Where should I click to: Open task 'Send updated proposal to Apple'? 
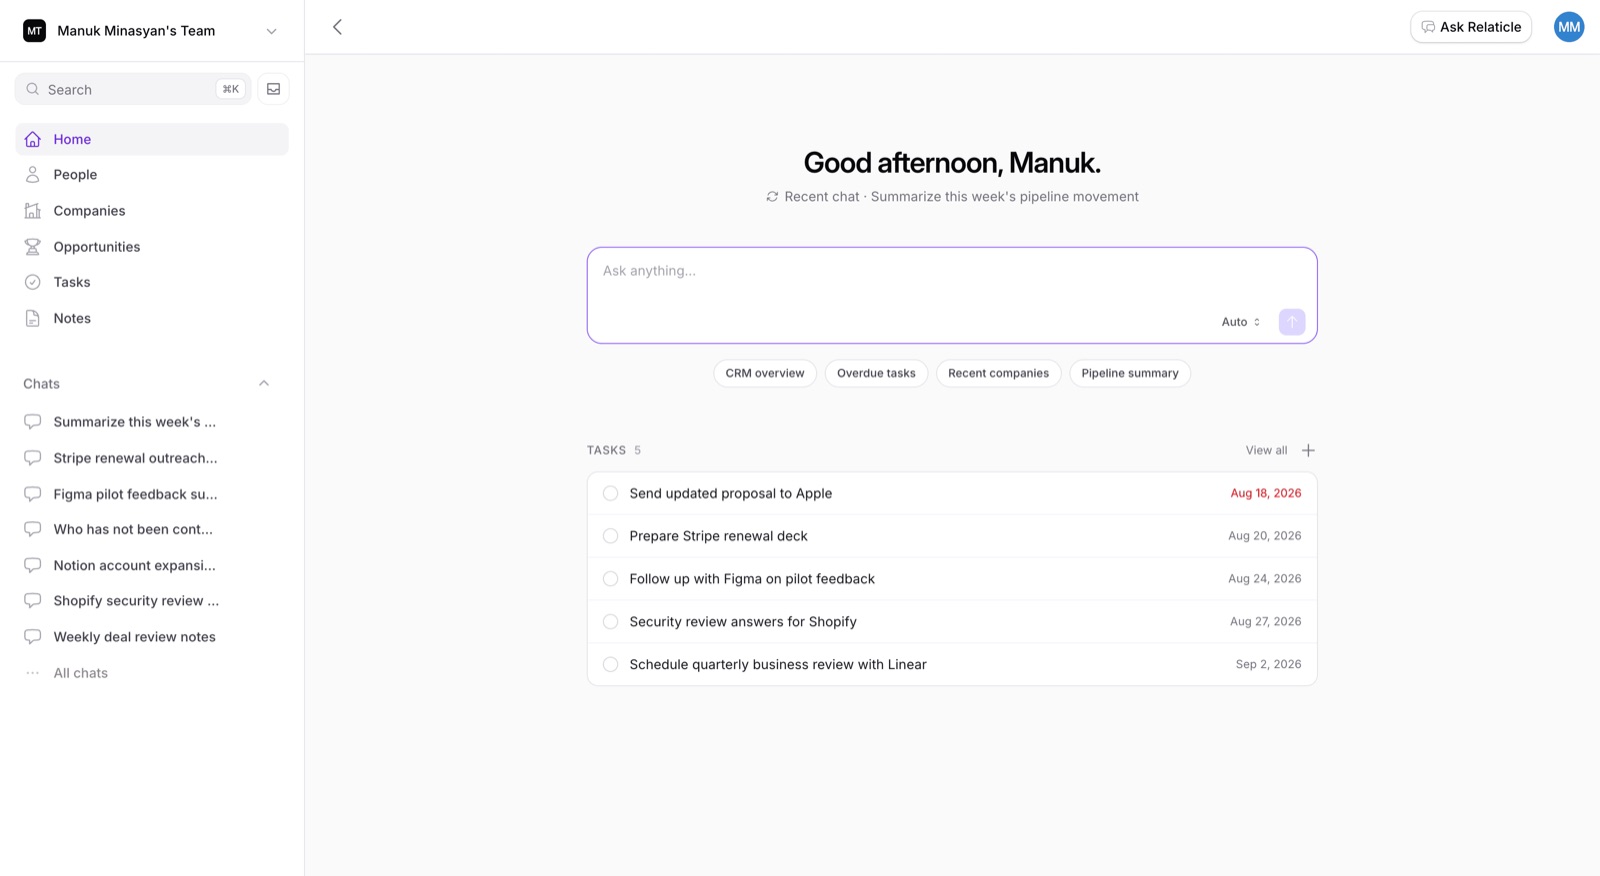731,493
